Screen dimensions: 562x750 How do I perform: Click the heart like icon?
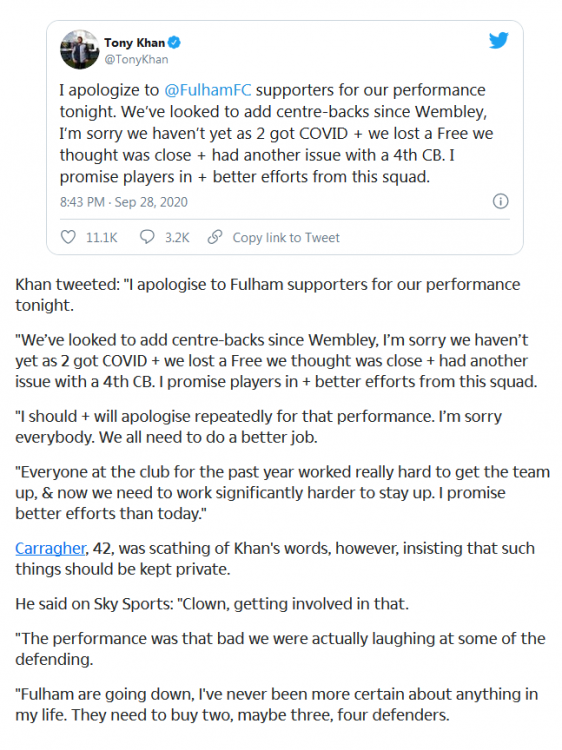click(68, 237)
